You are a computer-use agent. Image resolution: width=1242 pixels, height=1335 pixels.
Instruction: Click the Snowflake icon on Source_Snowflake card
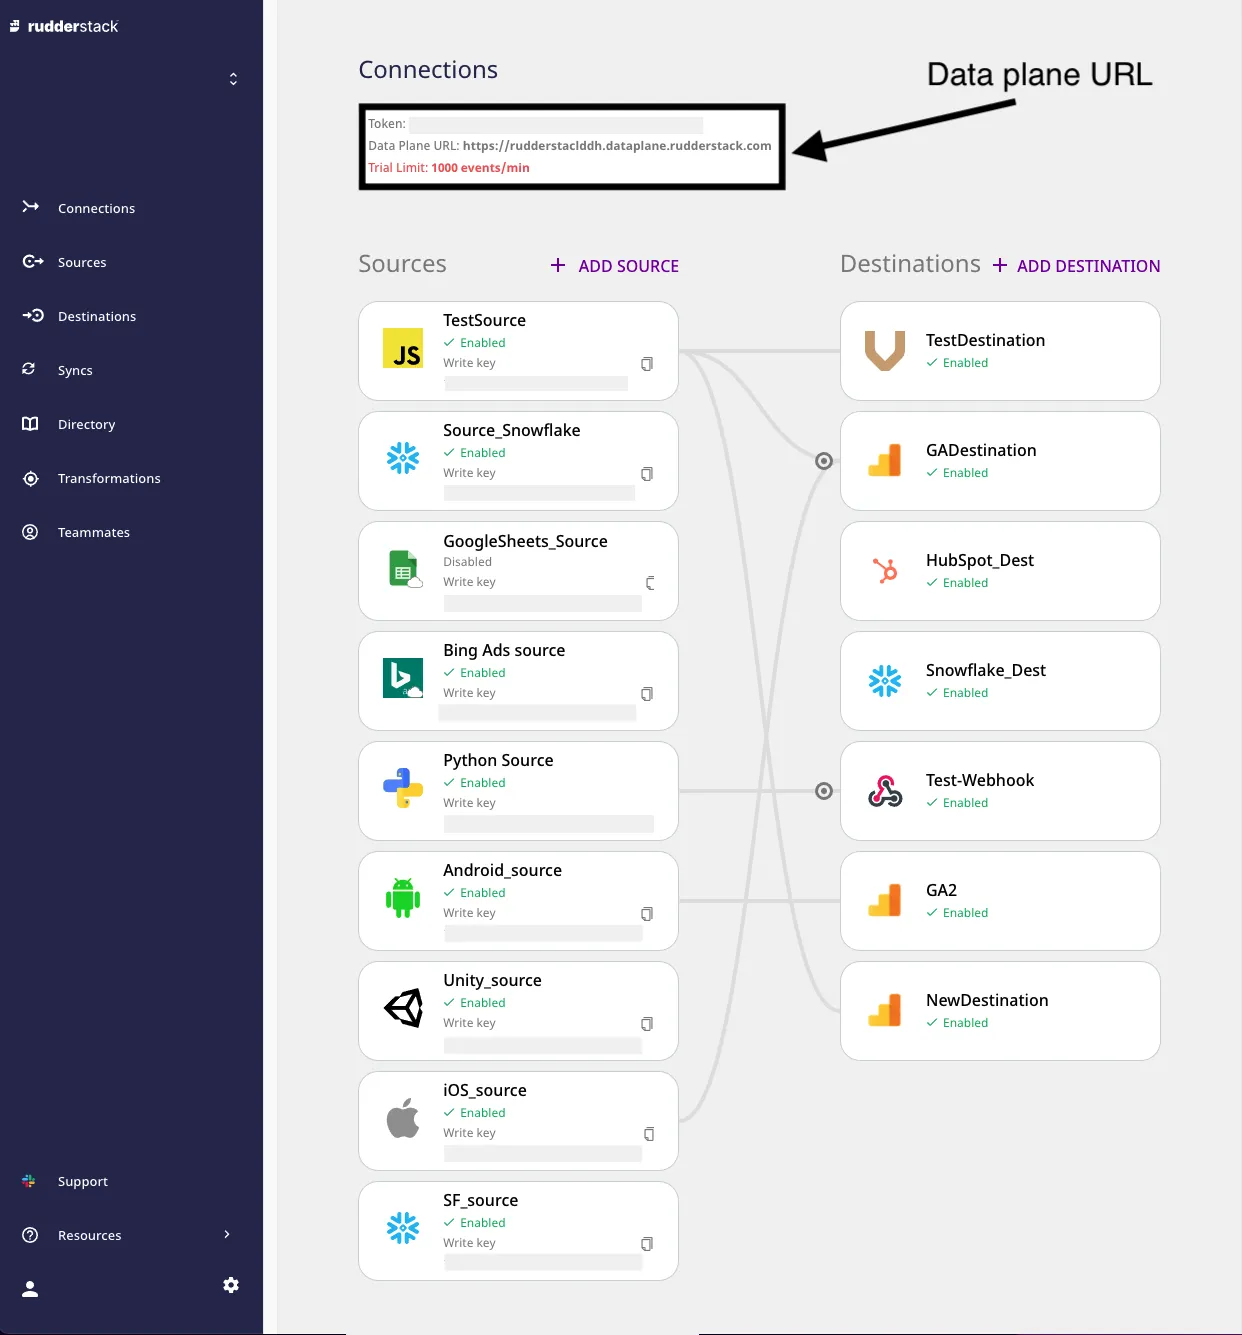tap(403, 458)
